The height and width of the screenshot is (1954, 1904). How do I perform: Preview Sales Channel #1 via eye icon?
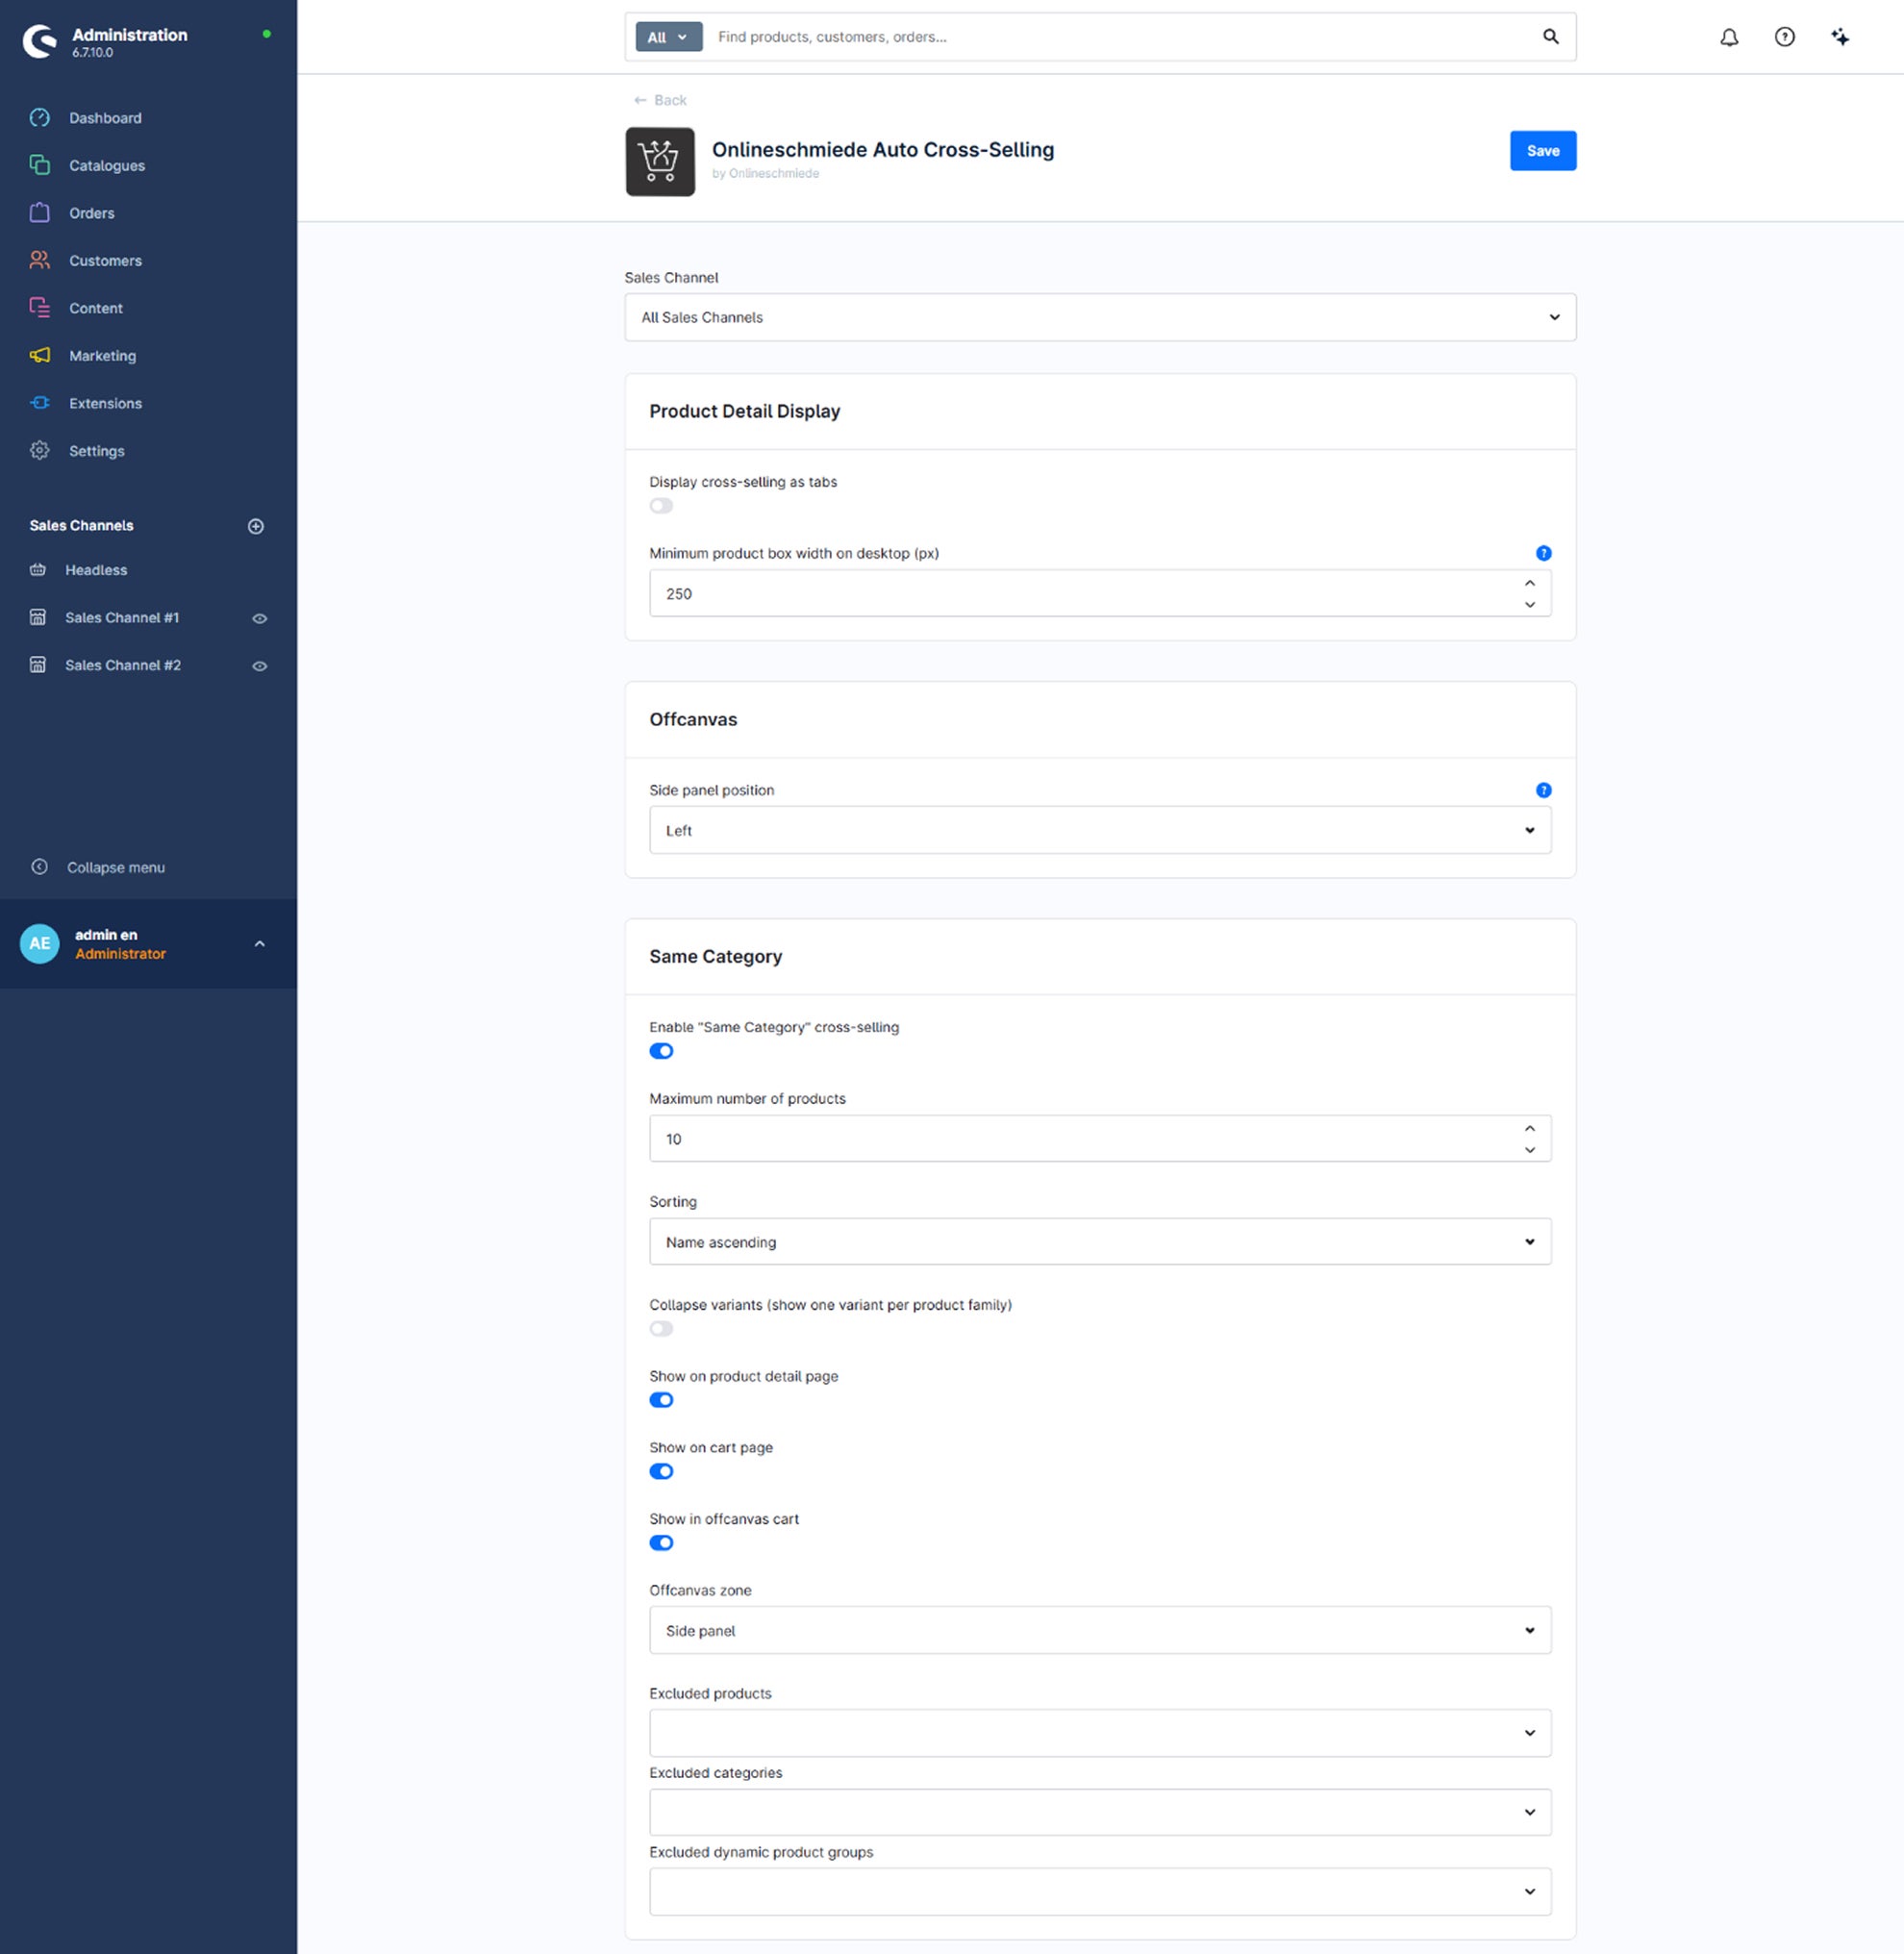(259, 619)
